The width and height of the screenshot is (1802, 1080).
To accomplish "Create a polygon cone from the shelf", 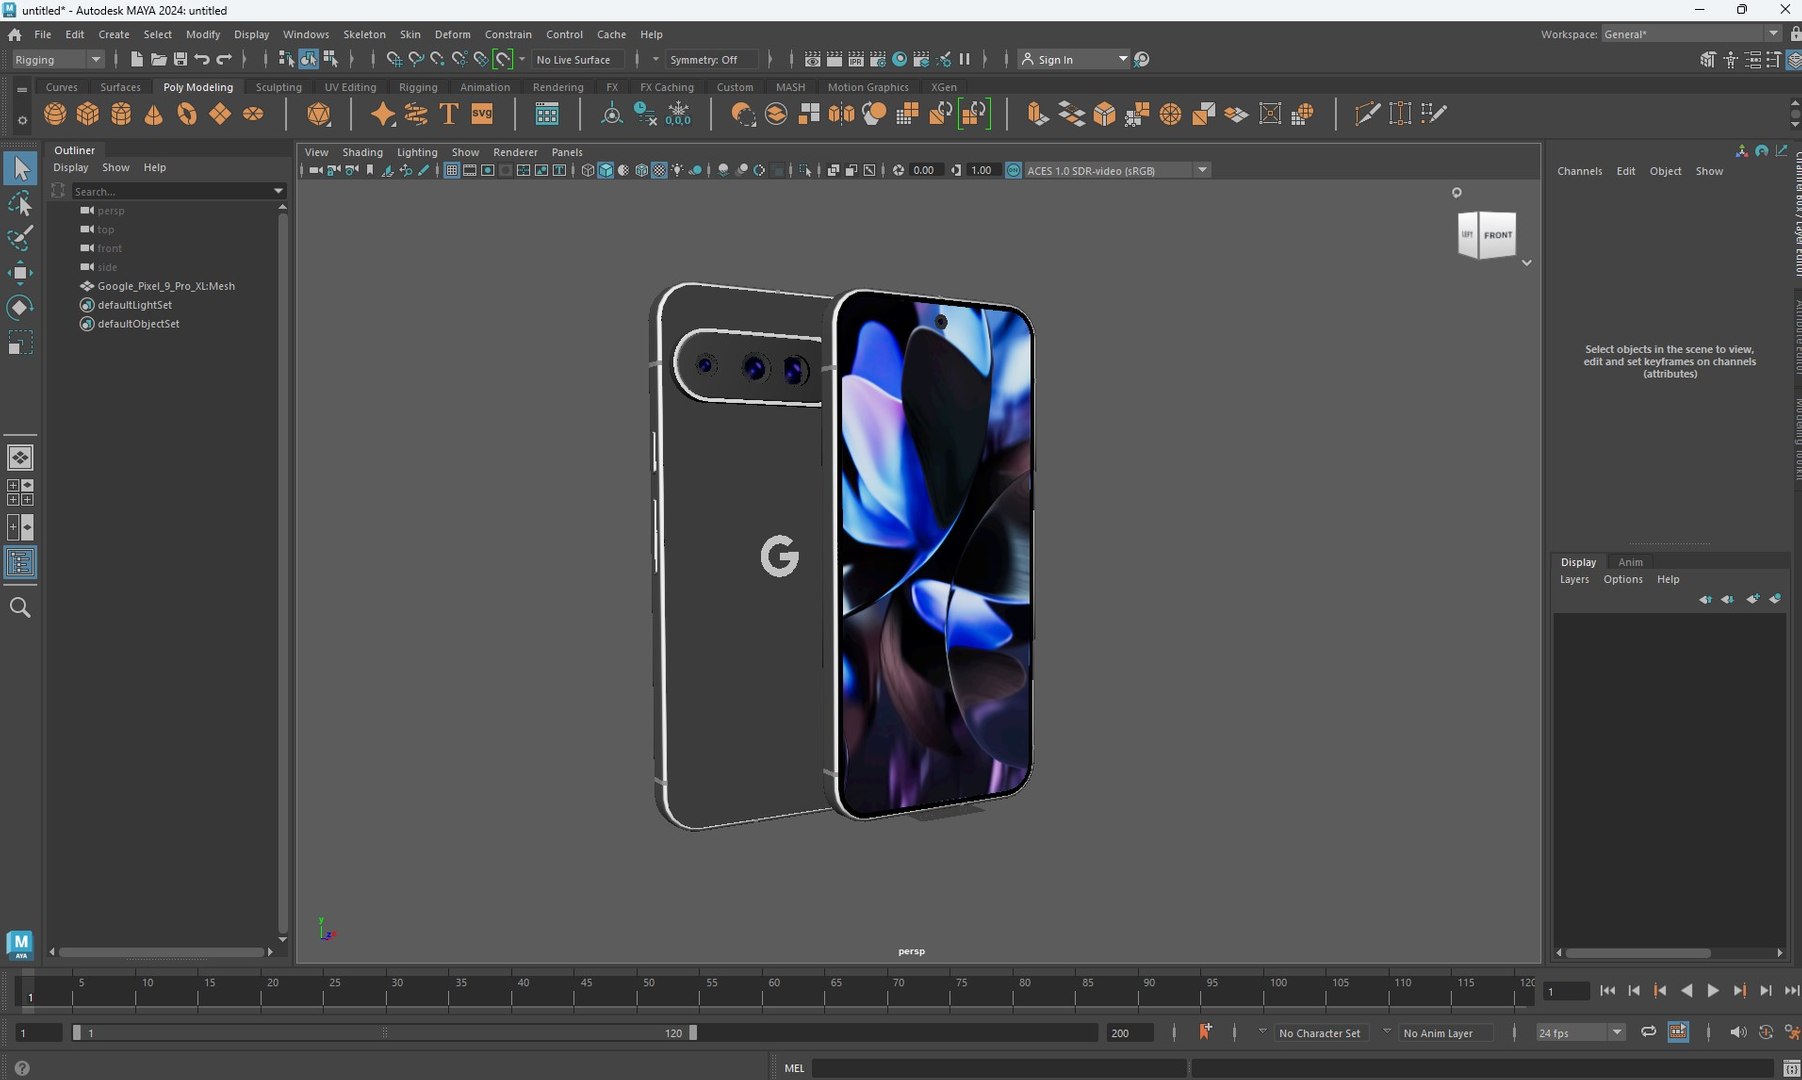I will tap(154, 114).
